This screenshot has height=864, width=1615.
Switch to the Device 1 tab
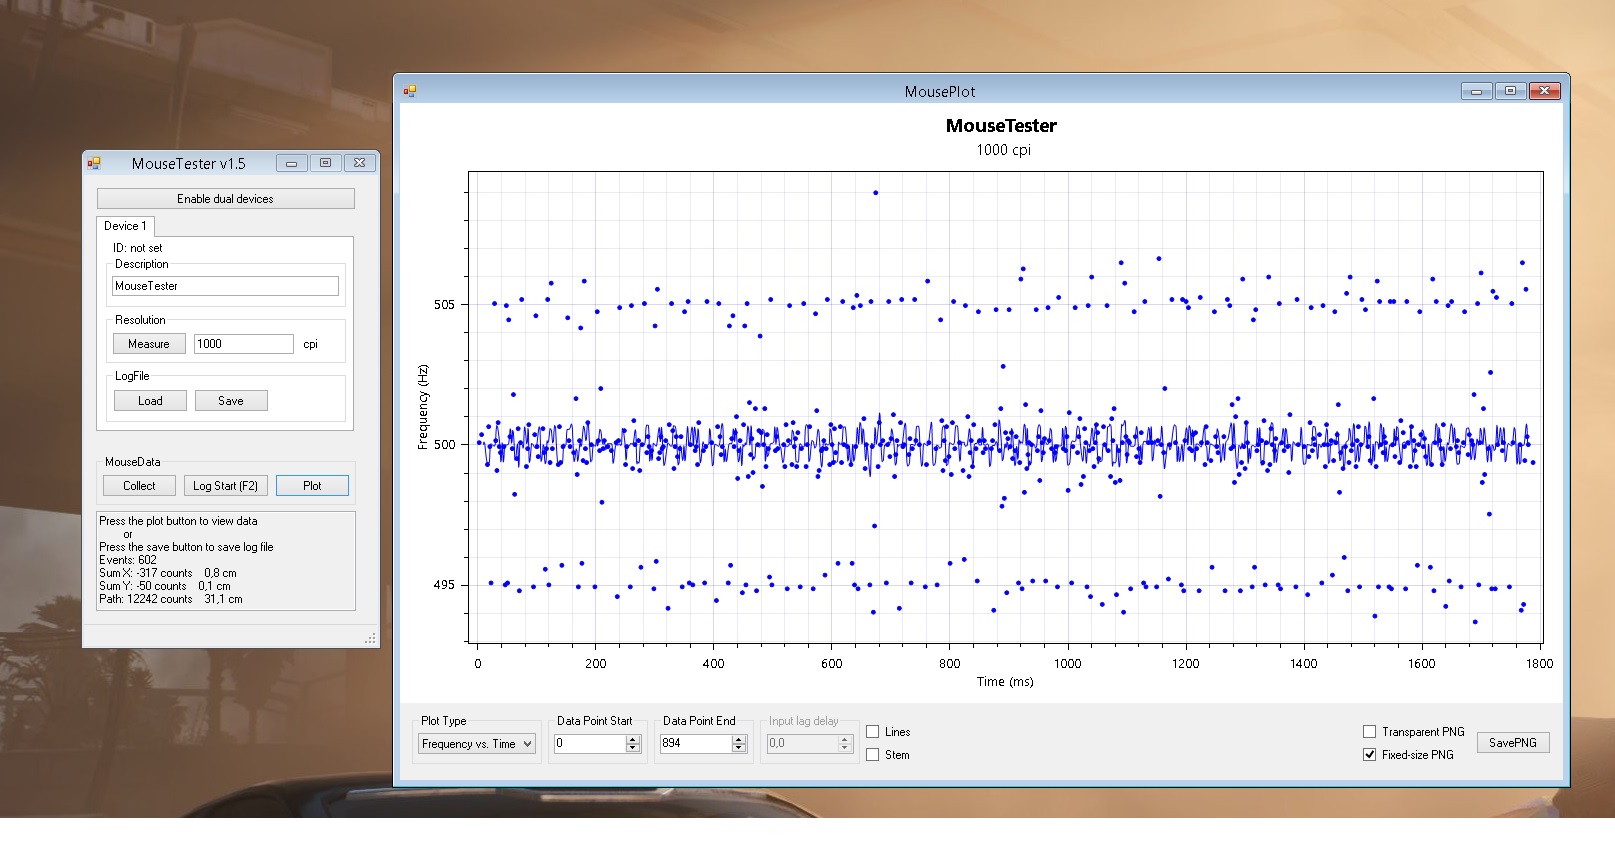coord(125,226)
